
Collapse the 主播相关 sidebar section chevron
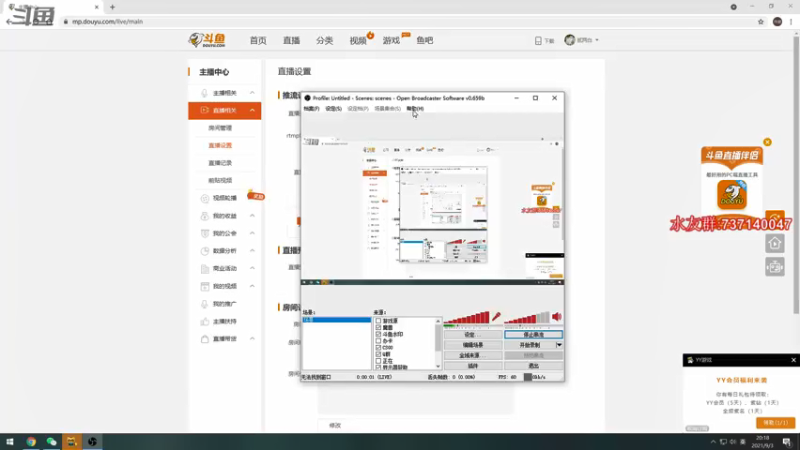252,93
